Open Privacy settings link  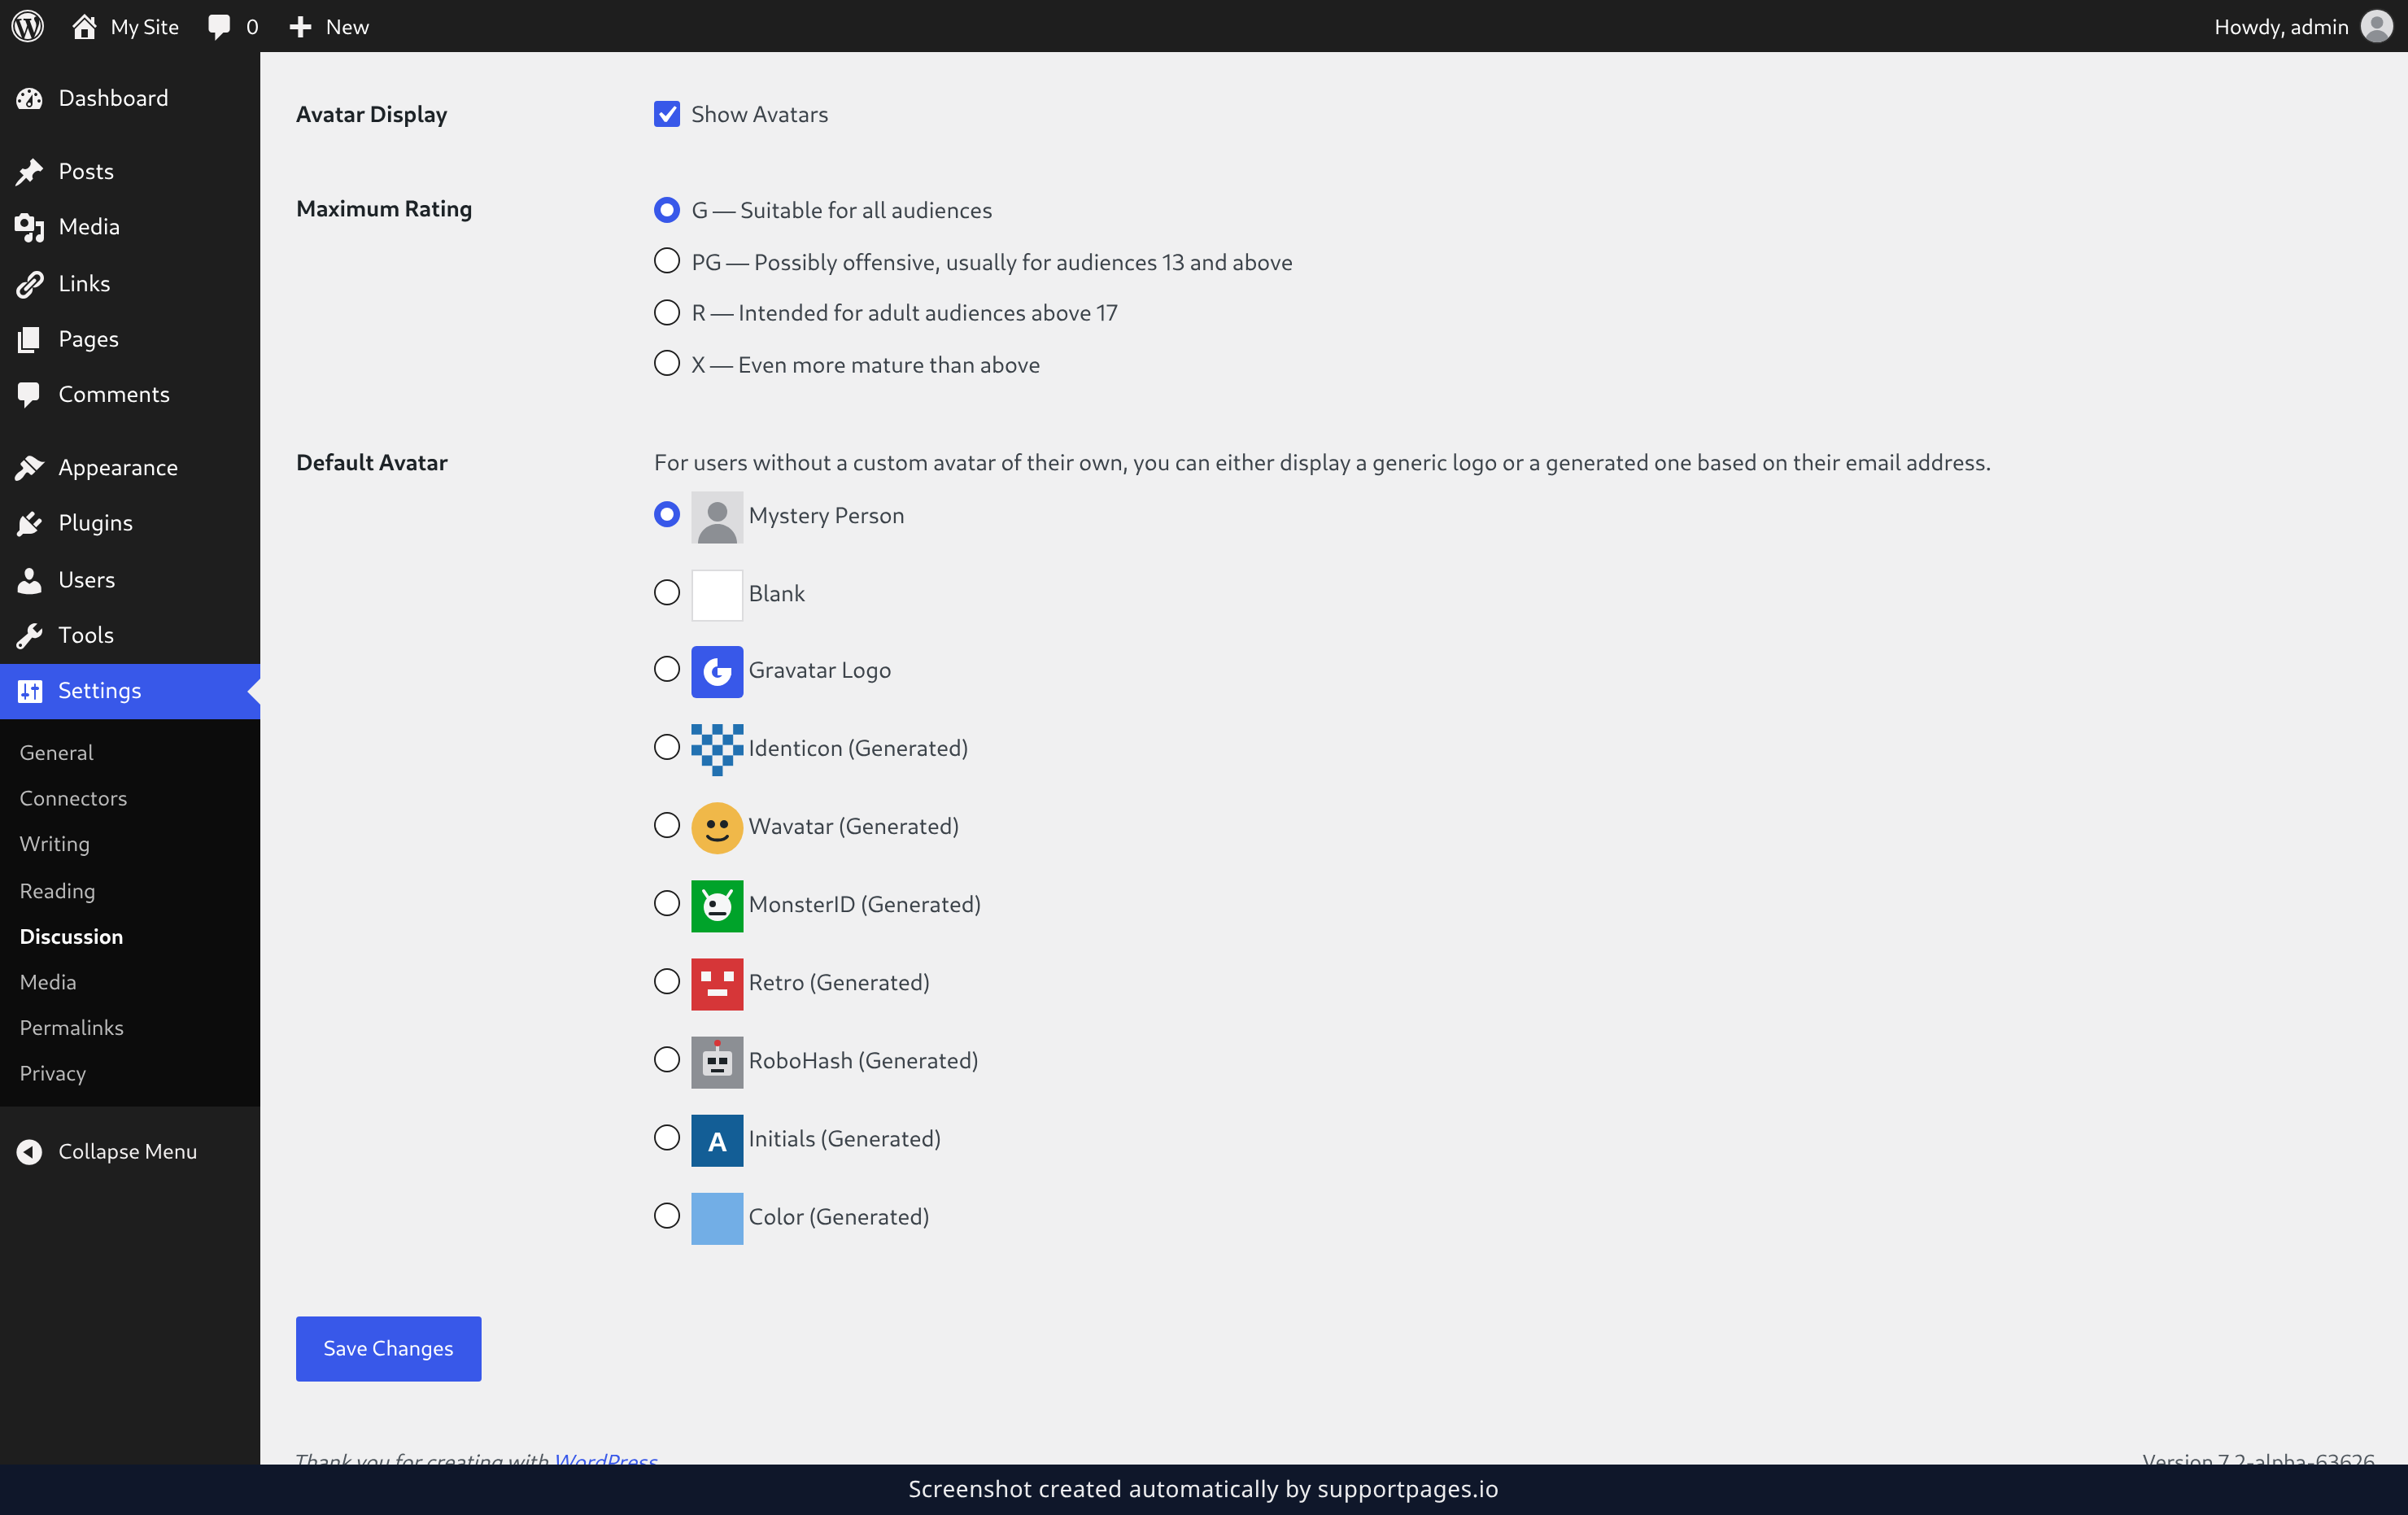coord(53,1073)
